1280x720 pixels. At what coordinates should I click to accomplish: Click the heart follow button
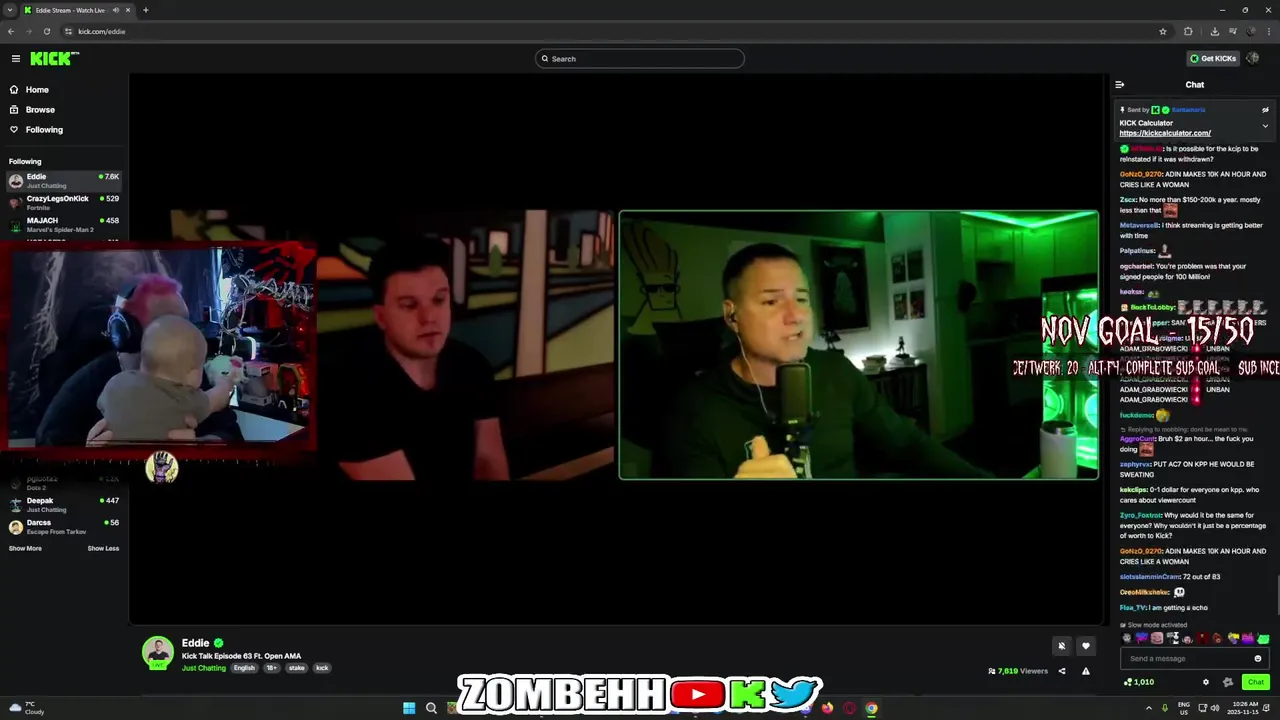click(x=1086, y=646)
